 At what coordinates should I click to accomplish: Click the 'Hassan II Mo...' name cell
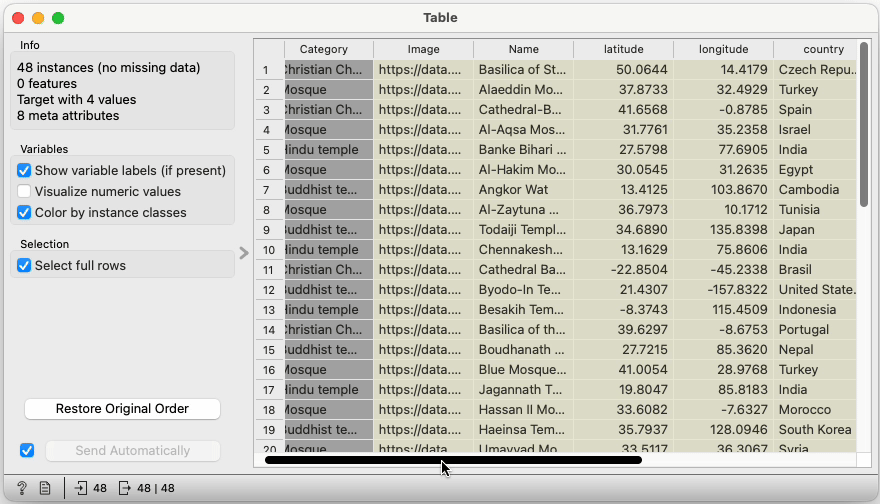(x=524, y=410)
